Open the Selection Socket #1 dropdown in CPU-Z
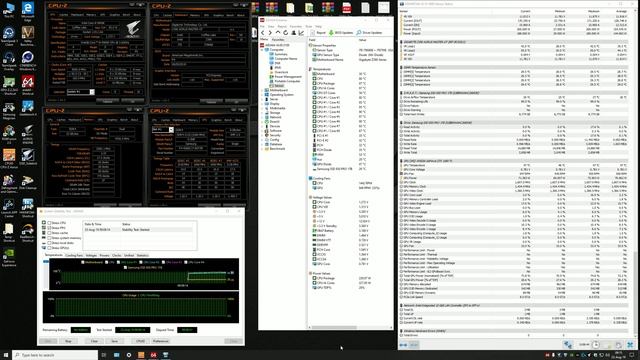The width and height of the screenshot is (640, 360). [80, 92]
